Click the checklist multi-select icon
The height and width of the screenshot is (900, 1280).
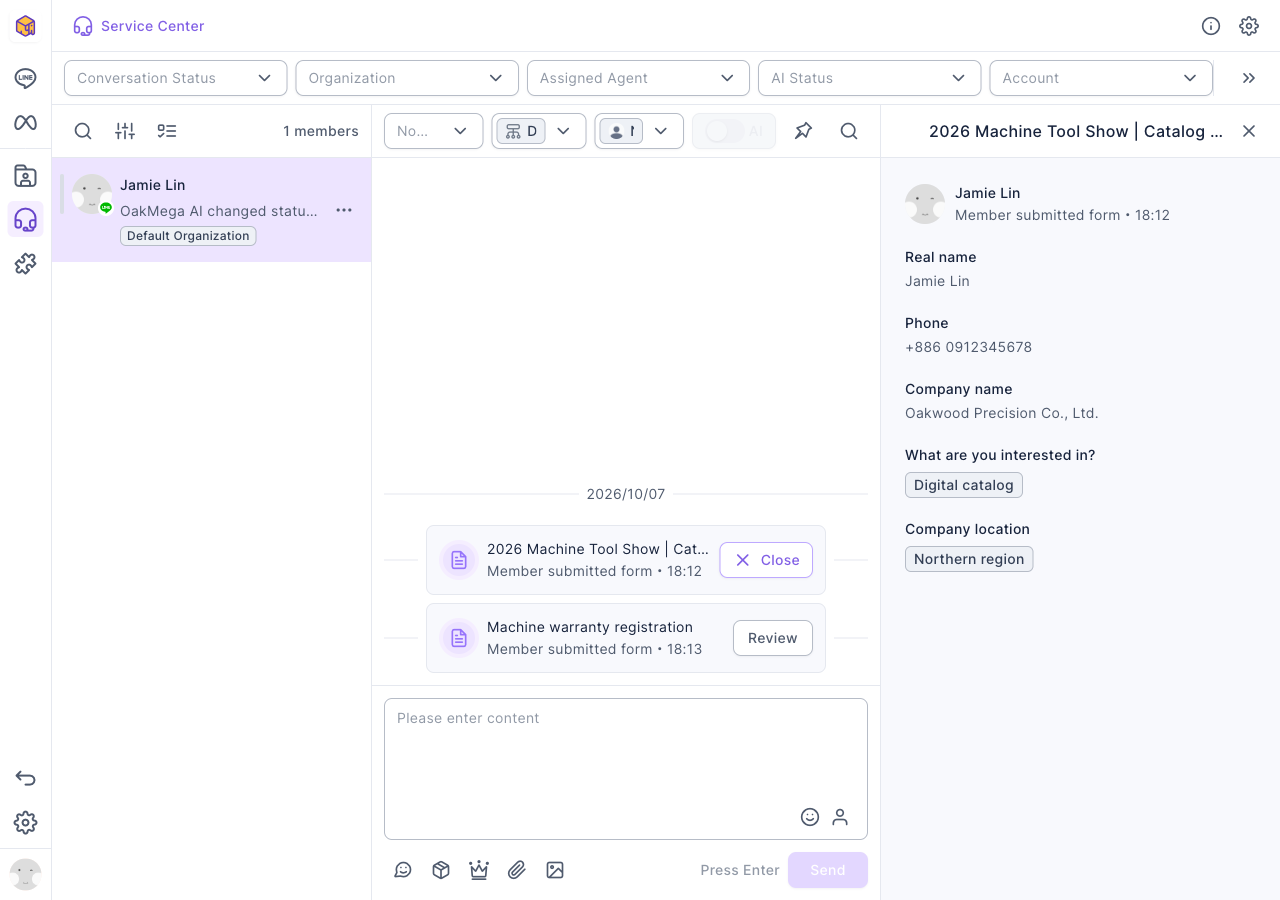167,131
